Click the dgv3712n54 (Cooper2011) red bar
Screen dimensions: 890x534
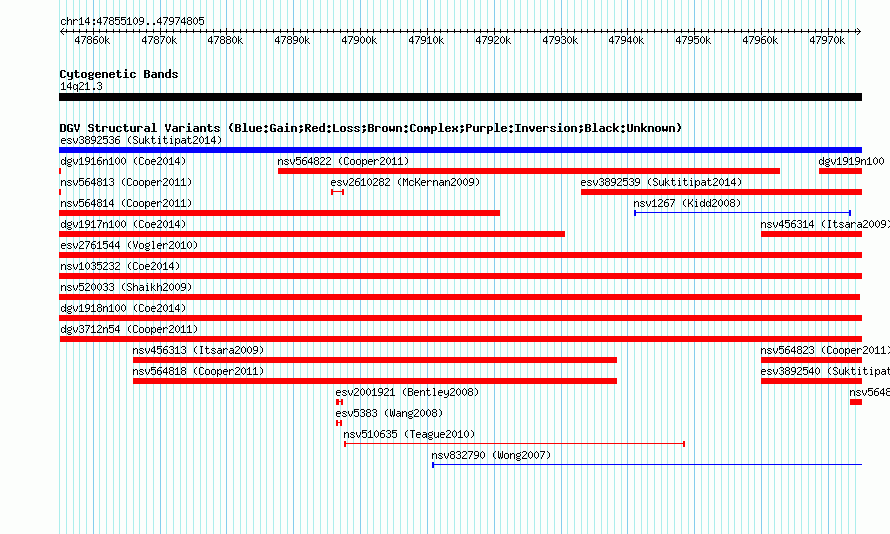point(460,339)
